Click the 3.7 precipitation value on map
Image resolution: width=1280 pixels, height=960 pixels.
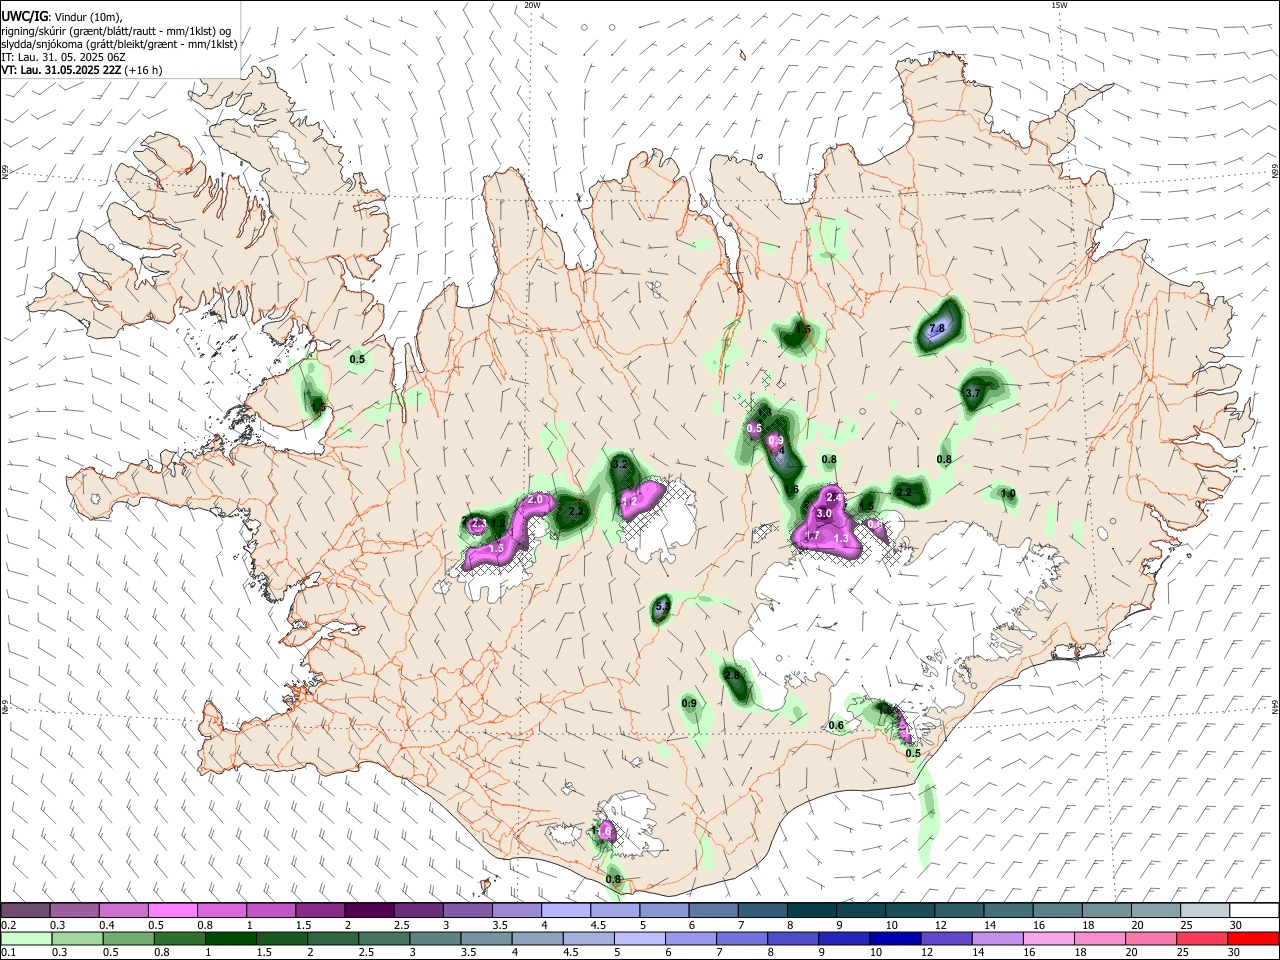[x=973, y=393]
